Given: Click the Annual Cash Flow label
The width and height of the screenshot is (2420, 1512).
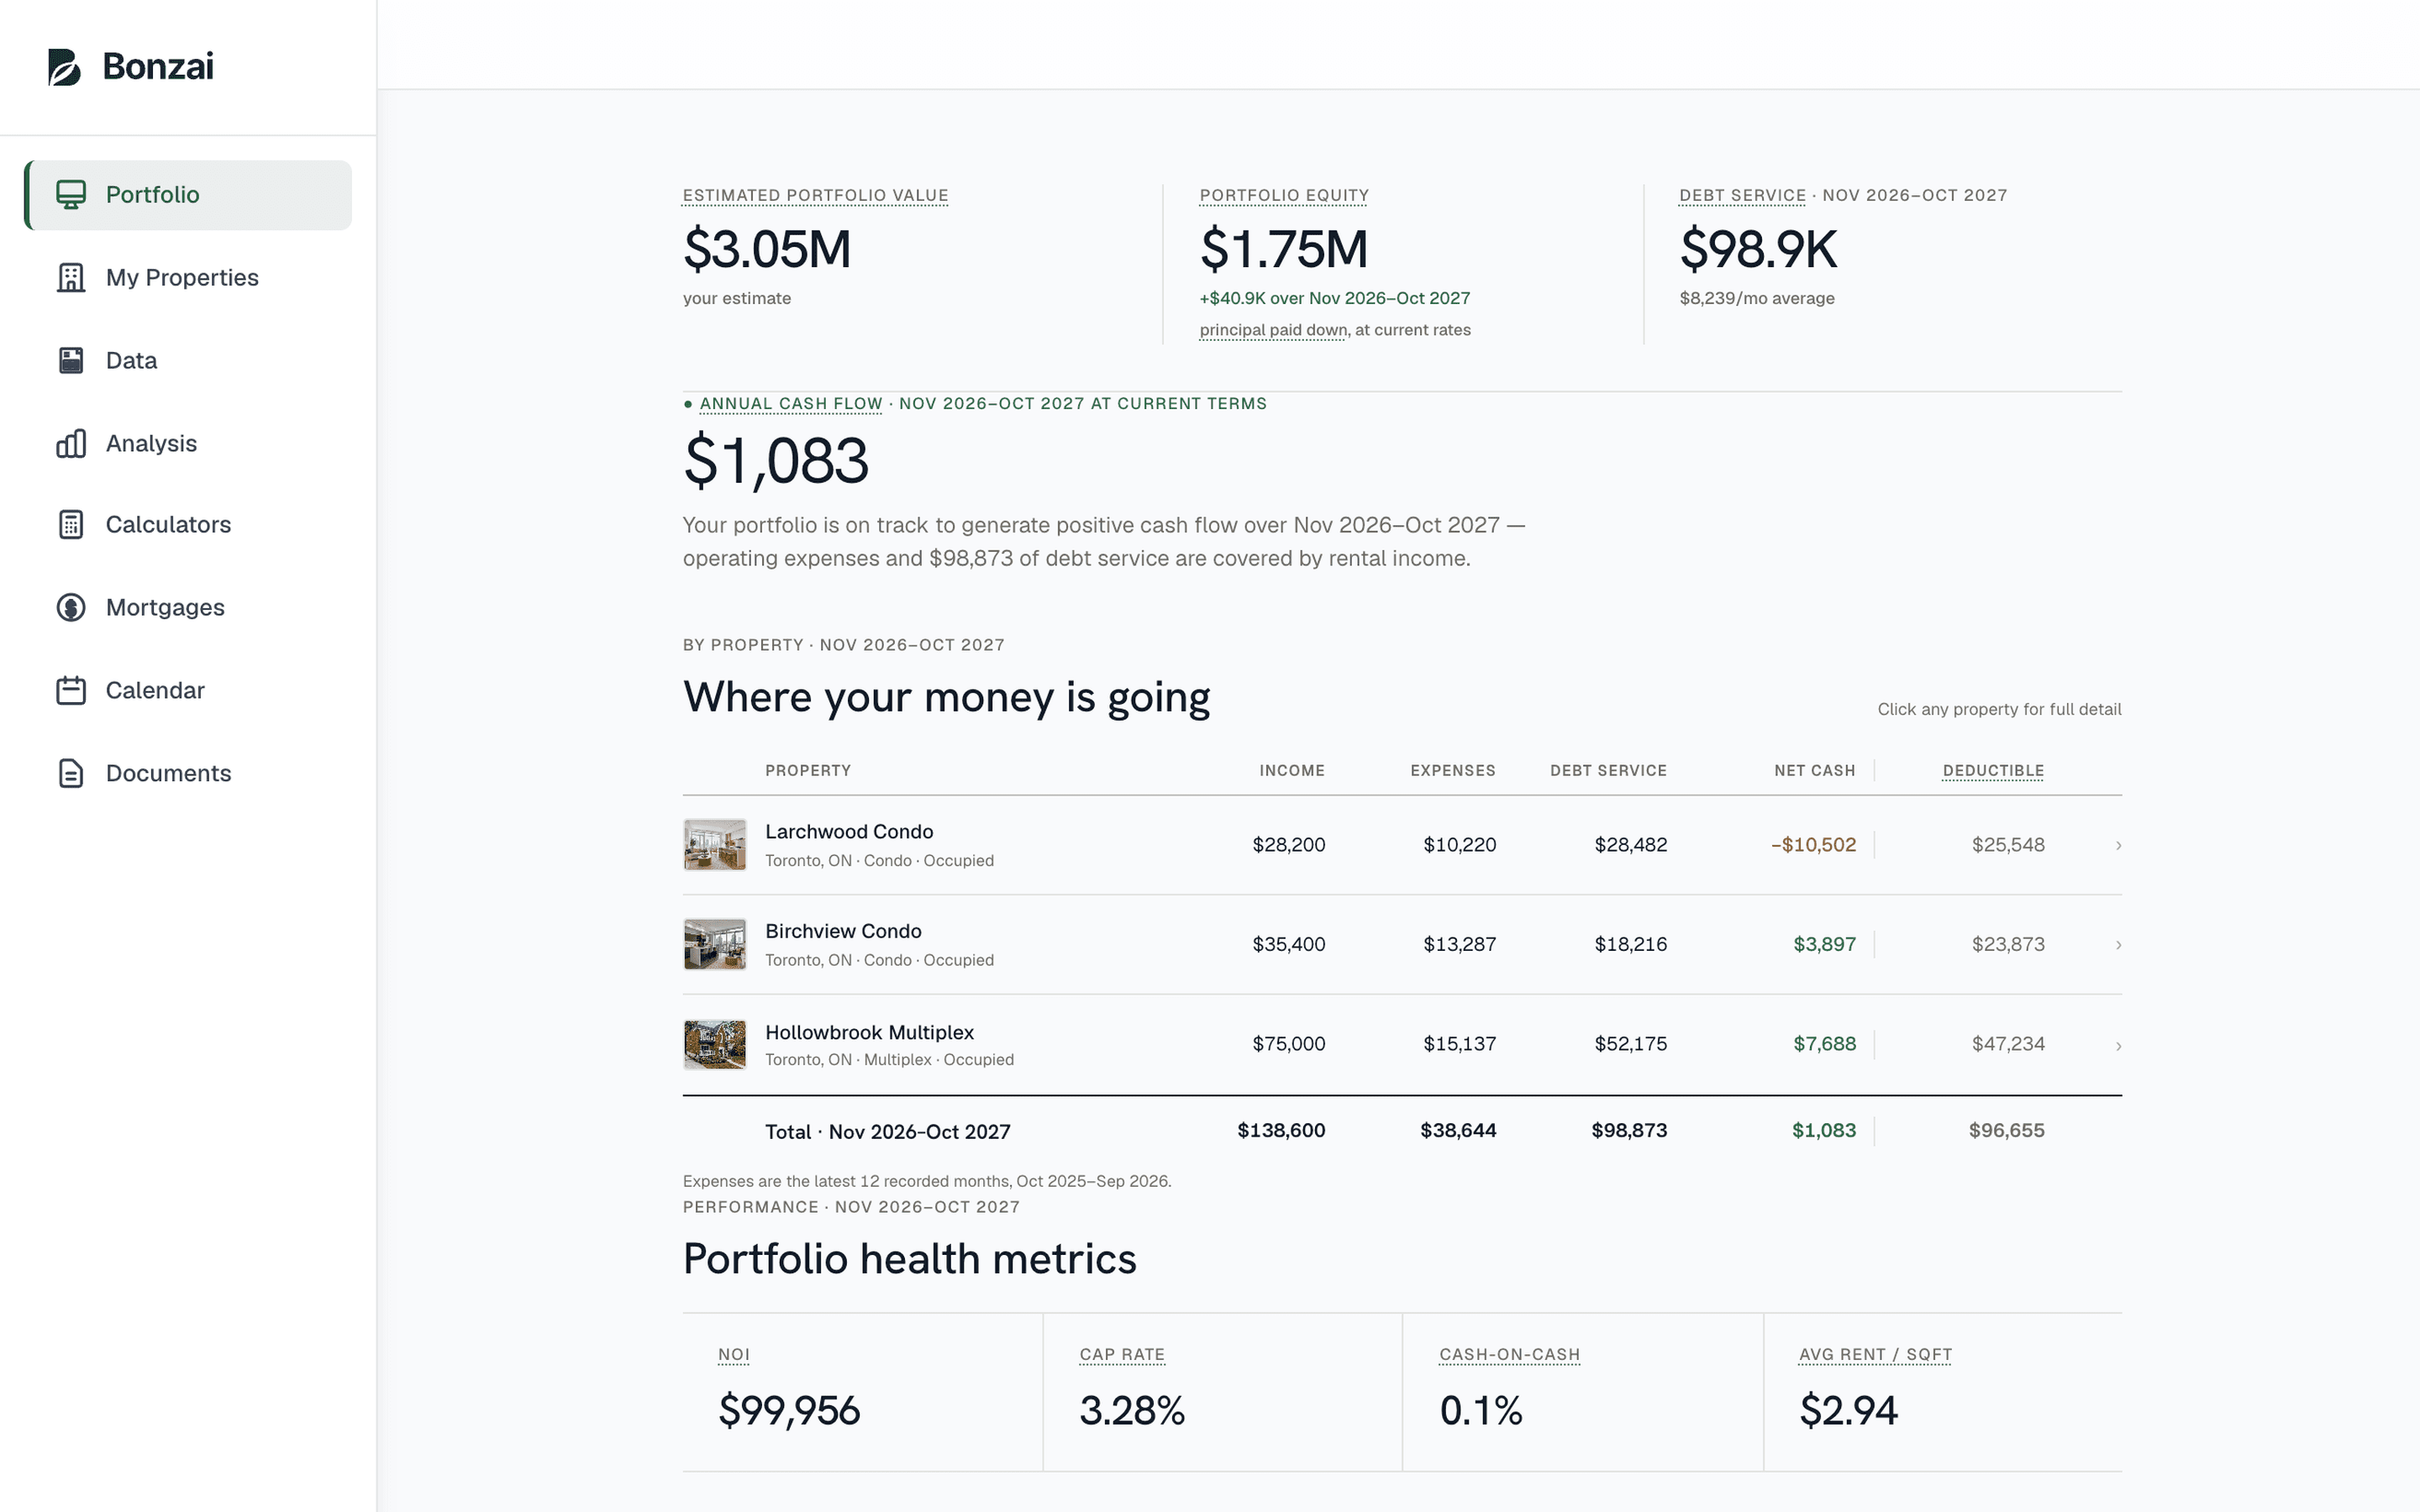Looking at the screenshot, I should coord(790,403).
